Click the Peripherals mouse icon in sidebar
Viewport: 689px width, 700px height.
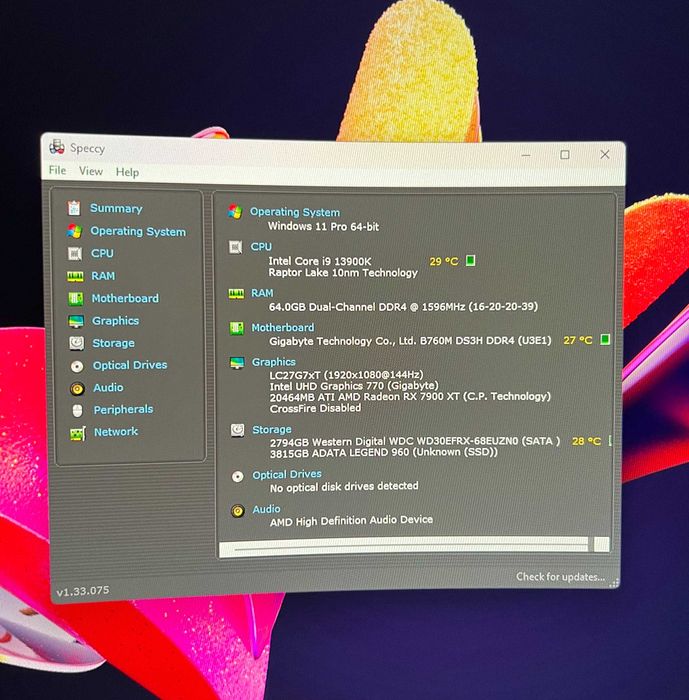(77, 410)
